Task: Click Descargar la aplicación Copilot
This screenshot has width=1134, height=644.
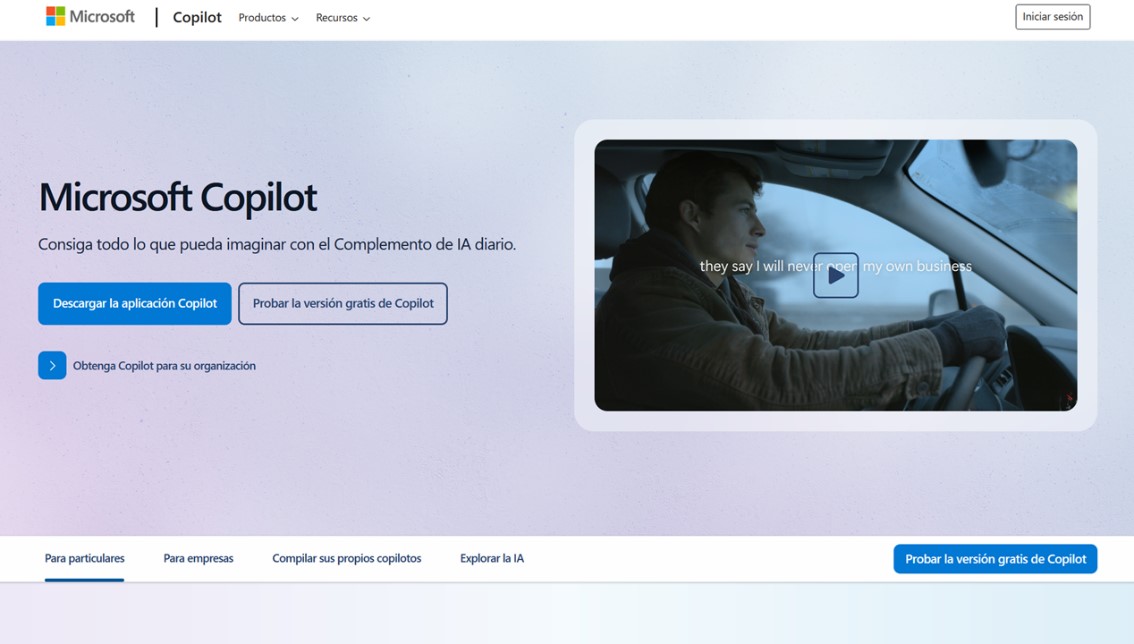Action: [134, 303]
